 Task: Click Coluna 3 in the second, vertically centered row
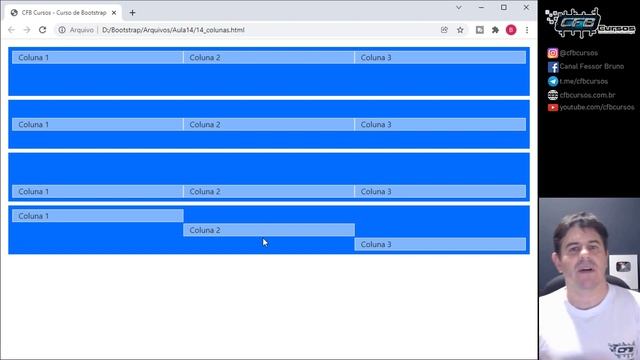point(440,124)
